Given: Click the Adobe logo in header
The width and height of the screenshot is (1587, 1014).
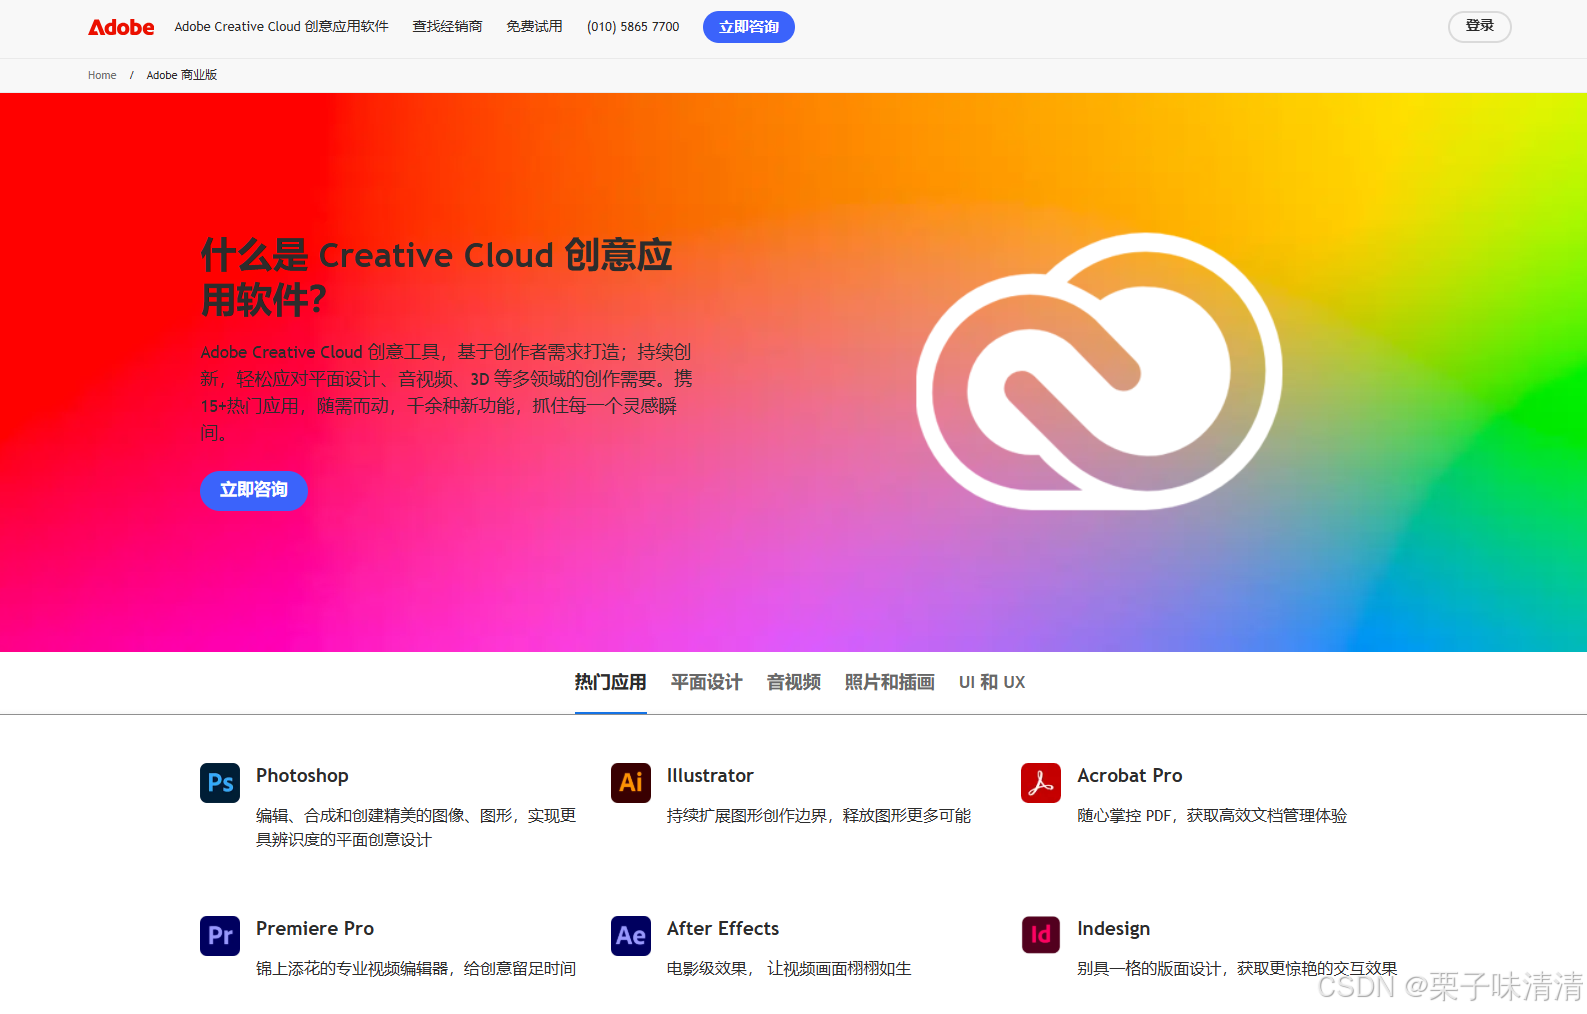Looking at the screenshot, I should point(121,27).
